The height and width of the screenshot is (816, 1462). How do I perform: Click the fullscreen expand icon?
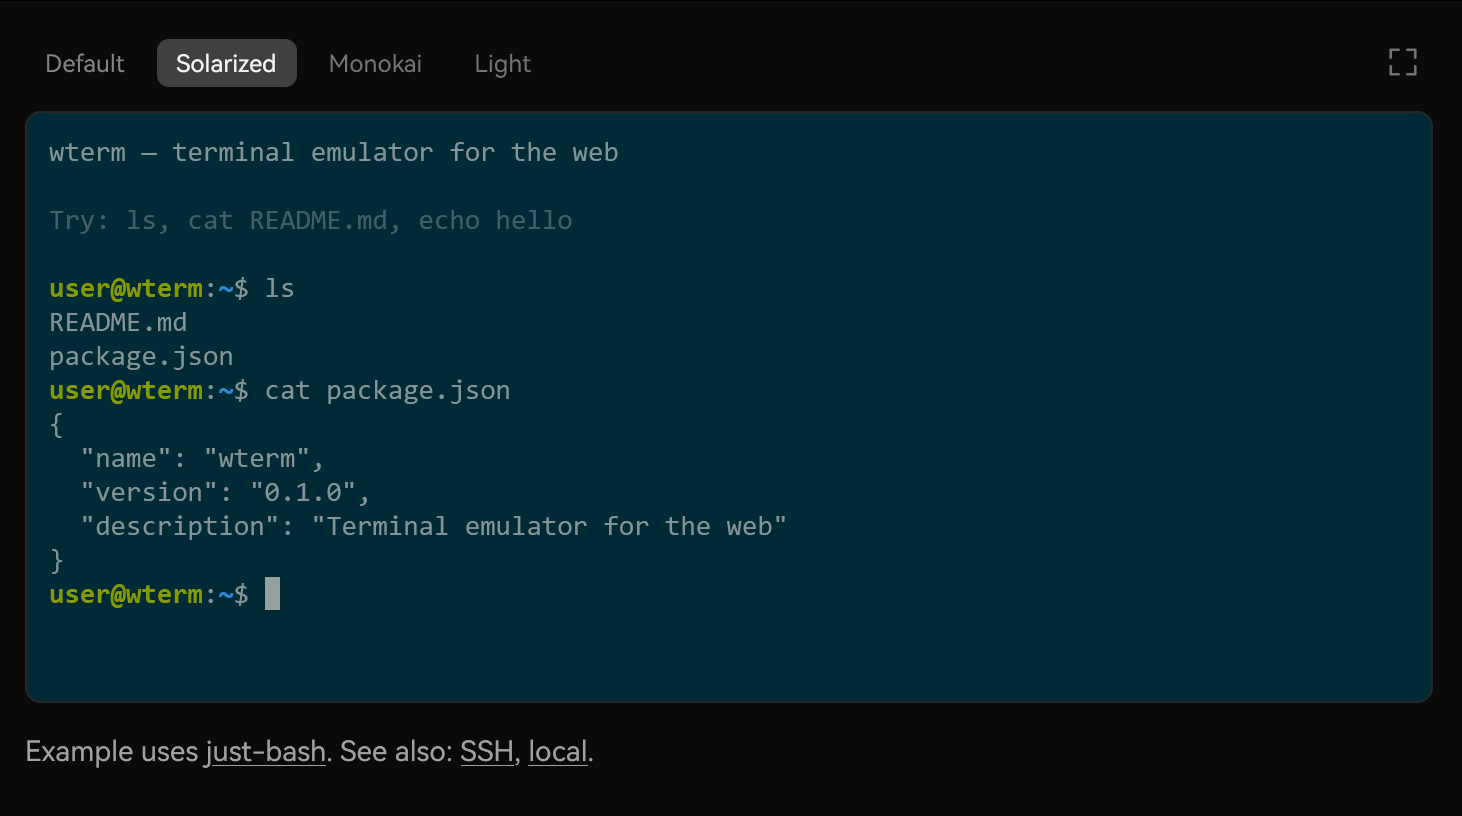tap(1402, 62)
